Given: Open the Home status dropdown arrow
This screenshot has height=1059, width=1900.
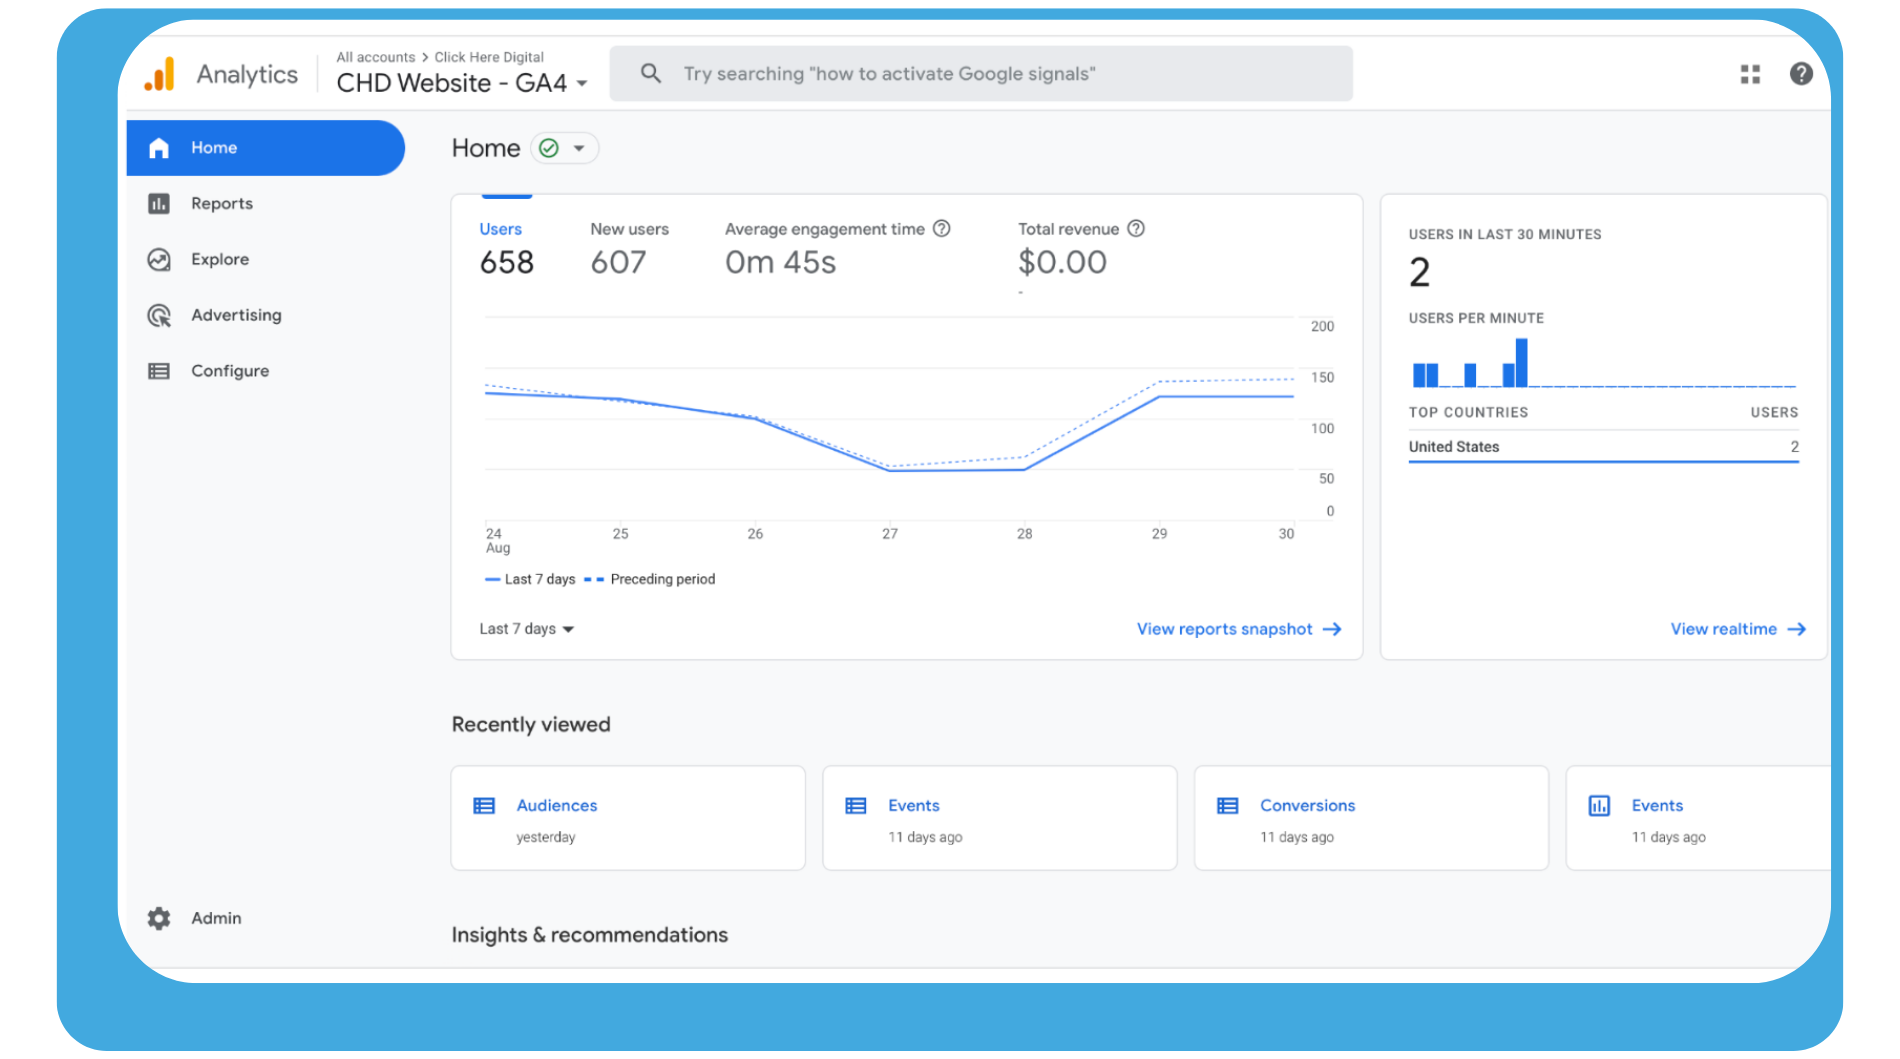Looking at the screenshot, I should (x=579, y=148).
